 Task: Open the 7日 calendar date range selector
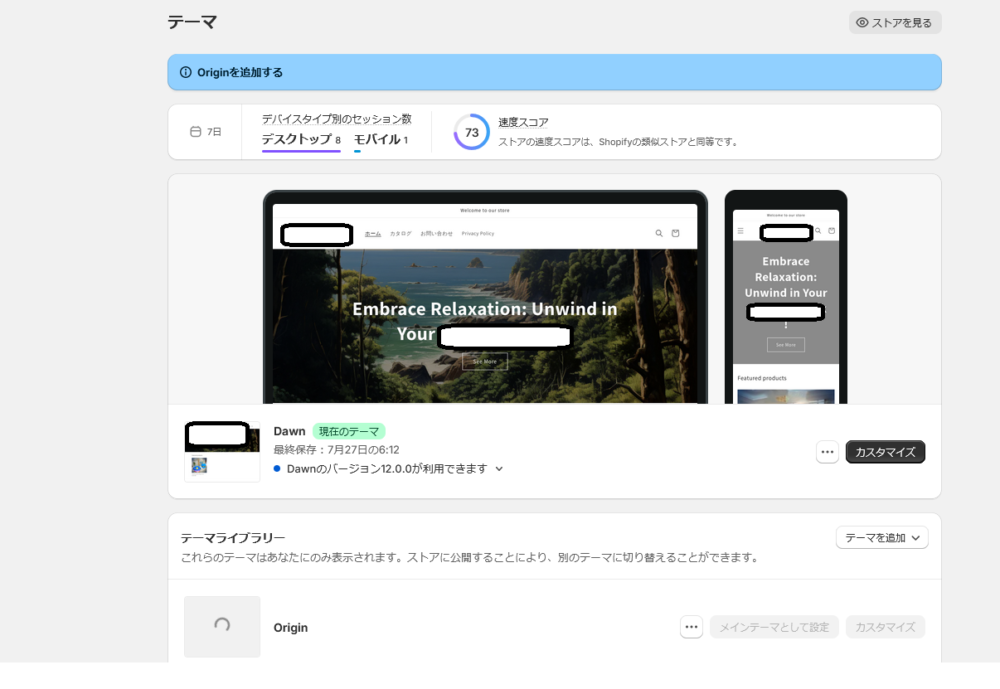[205, 132]
